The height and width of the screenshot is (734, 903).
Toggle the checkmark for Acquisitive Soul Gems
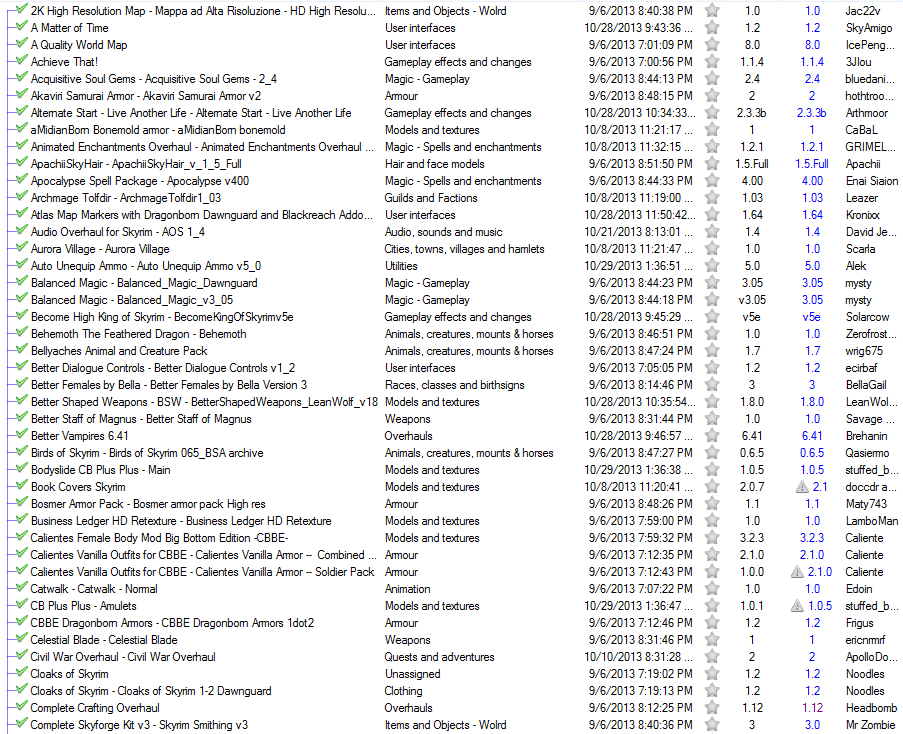point(22,77)
